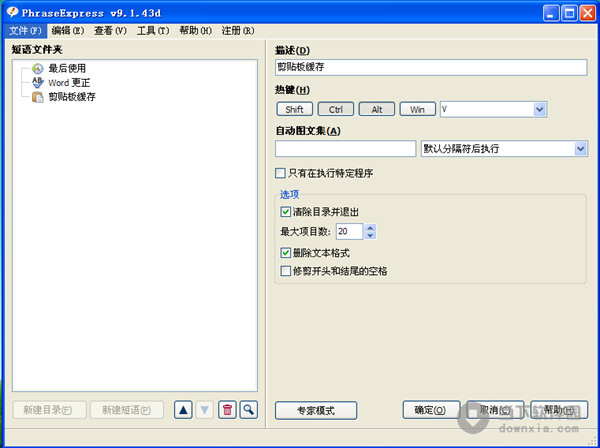This screenshot has height=448, width=600.
Task: Decrease 最大项目数 with the down spinner
Action: coord(370,235)
